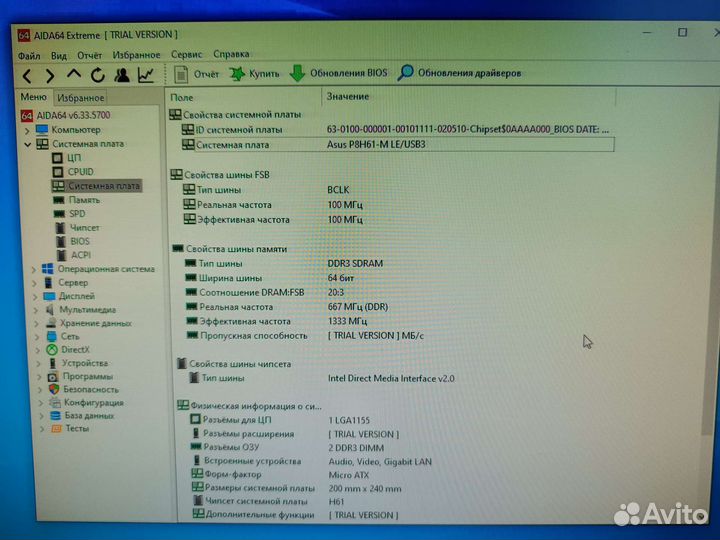Select Чипсет системной платы row
The image size is (720, 540).
[x=399, y=501]
